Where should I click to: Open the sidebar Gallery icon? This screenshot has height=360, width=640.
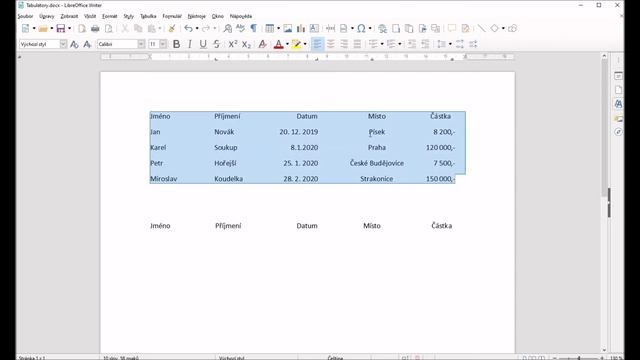pyautogui.click(x=618, y=118)
